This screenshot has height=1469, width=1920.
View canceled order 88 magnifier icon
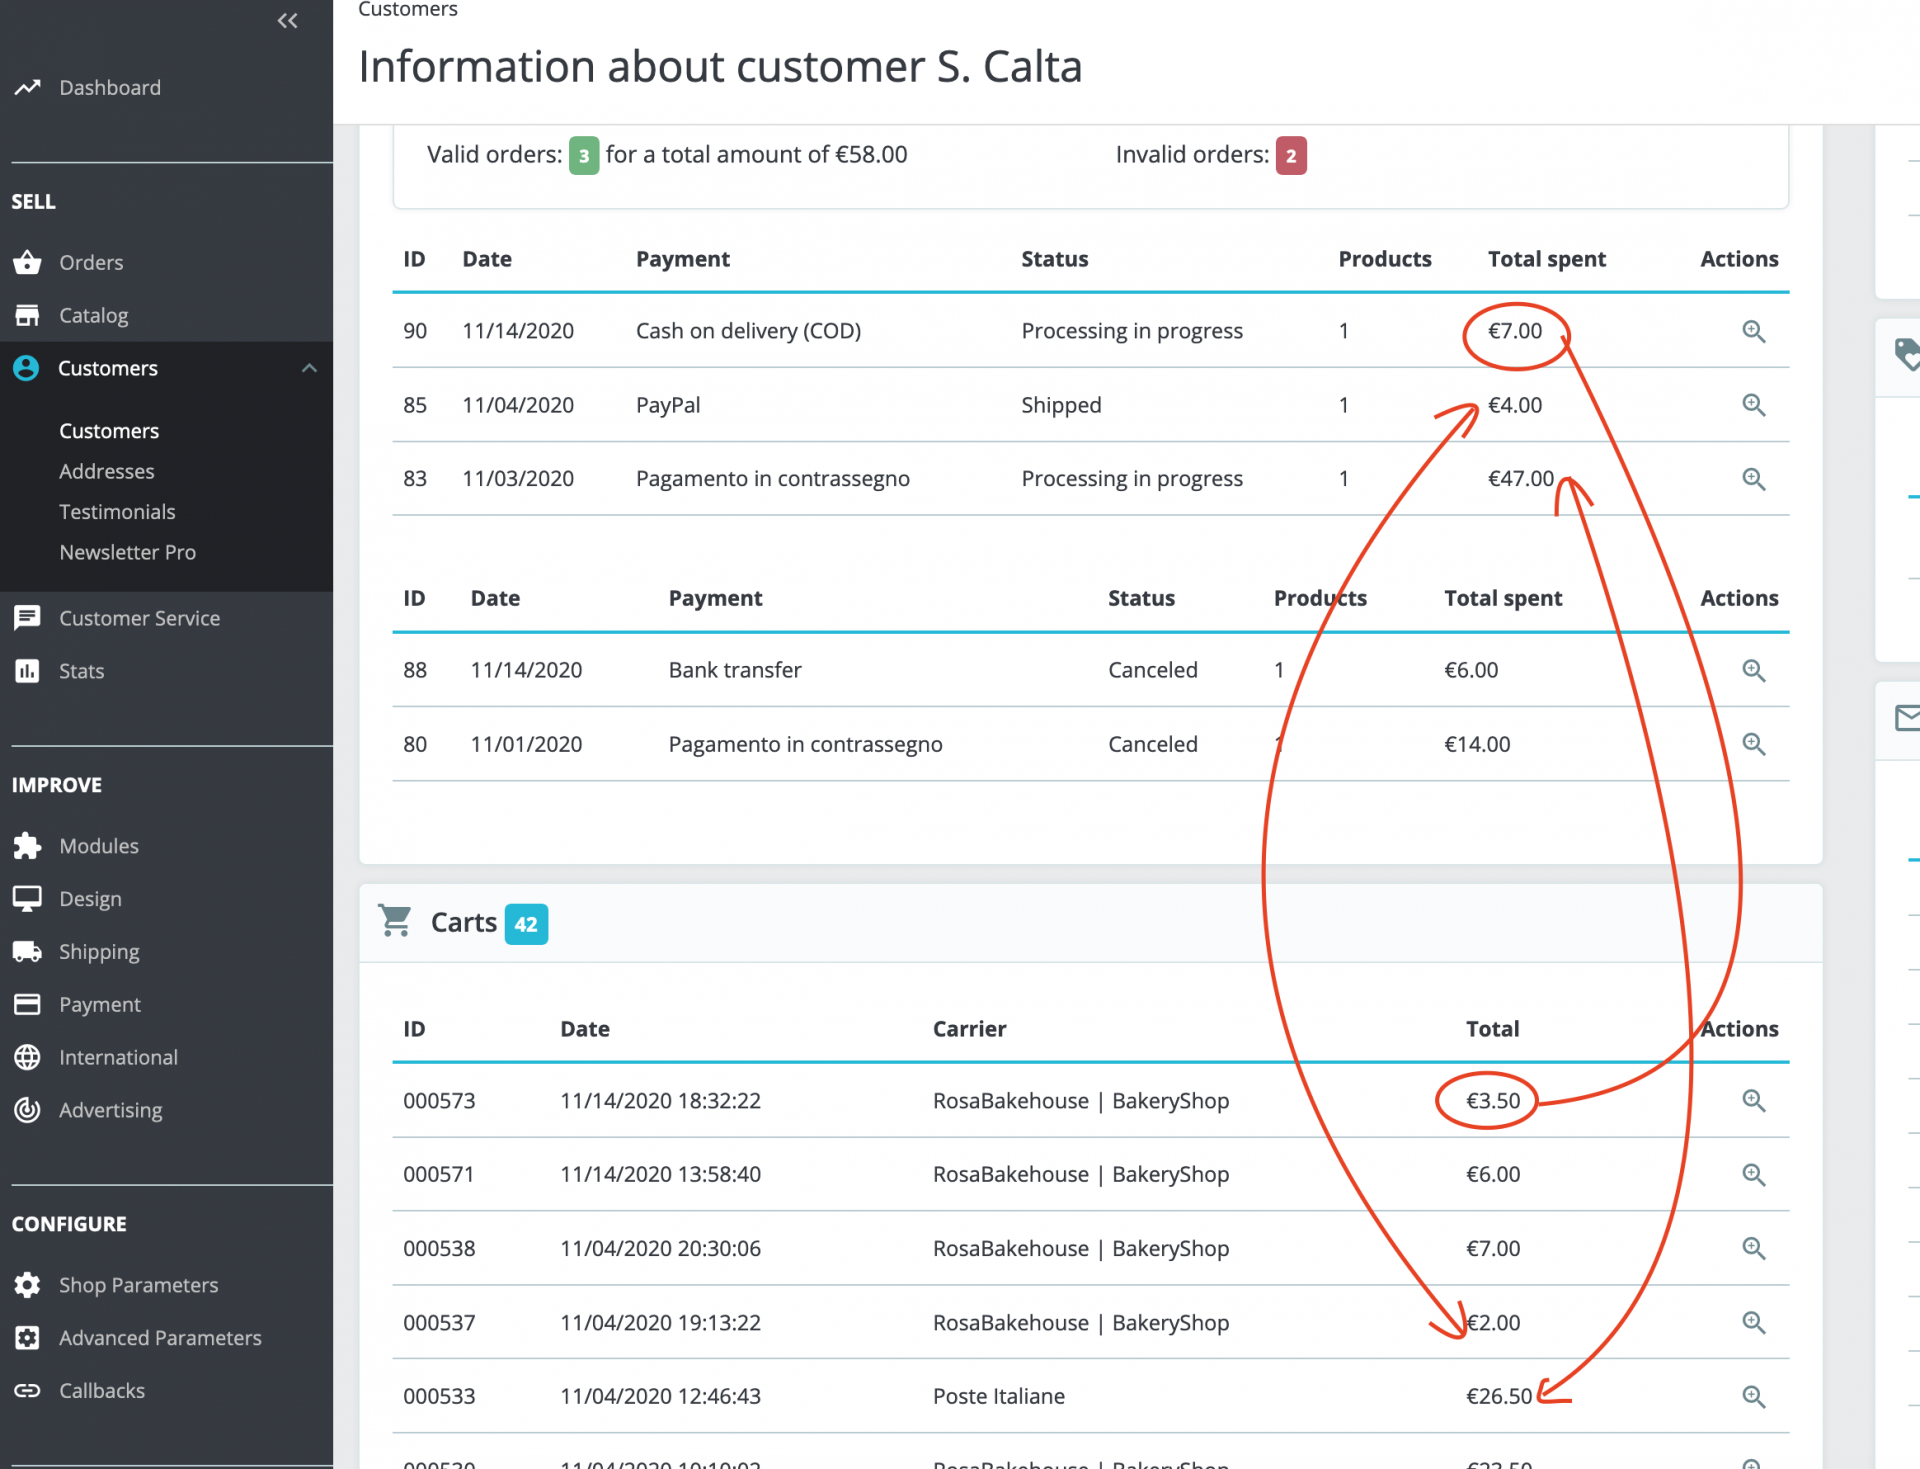point(1753,670)
